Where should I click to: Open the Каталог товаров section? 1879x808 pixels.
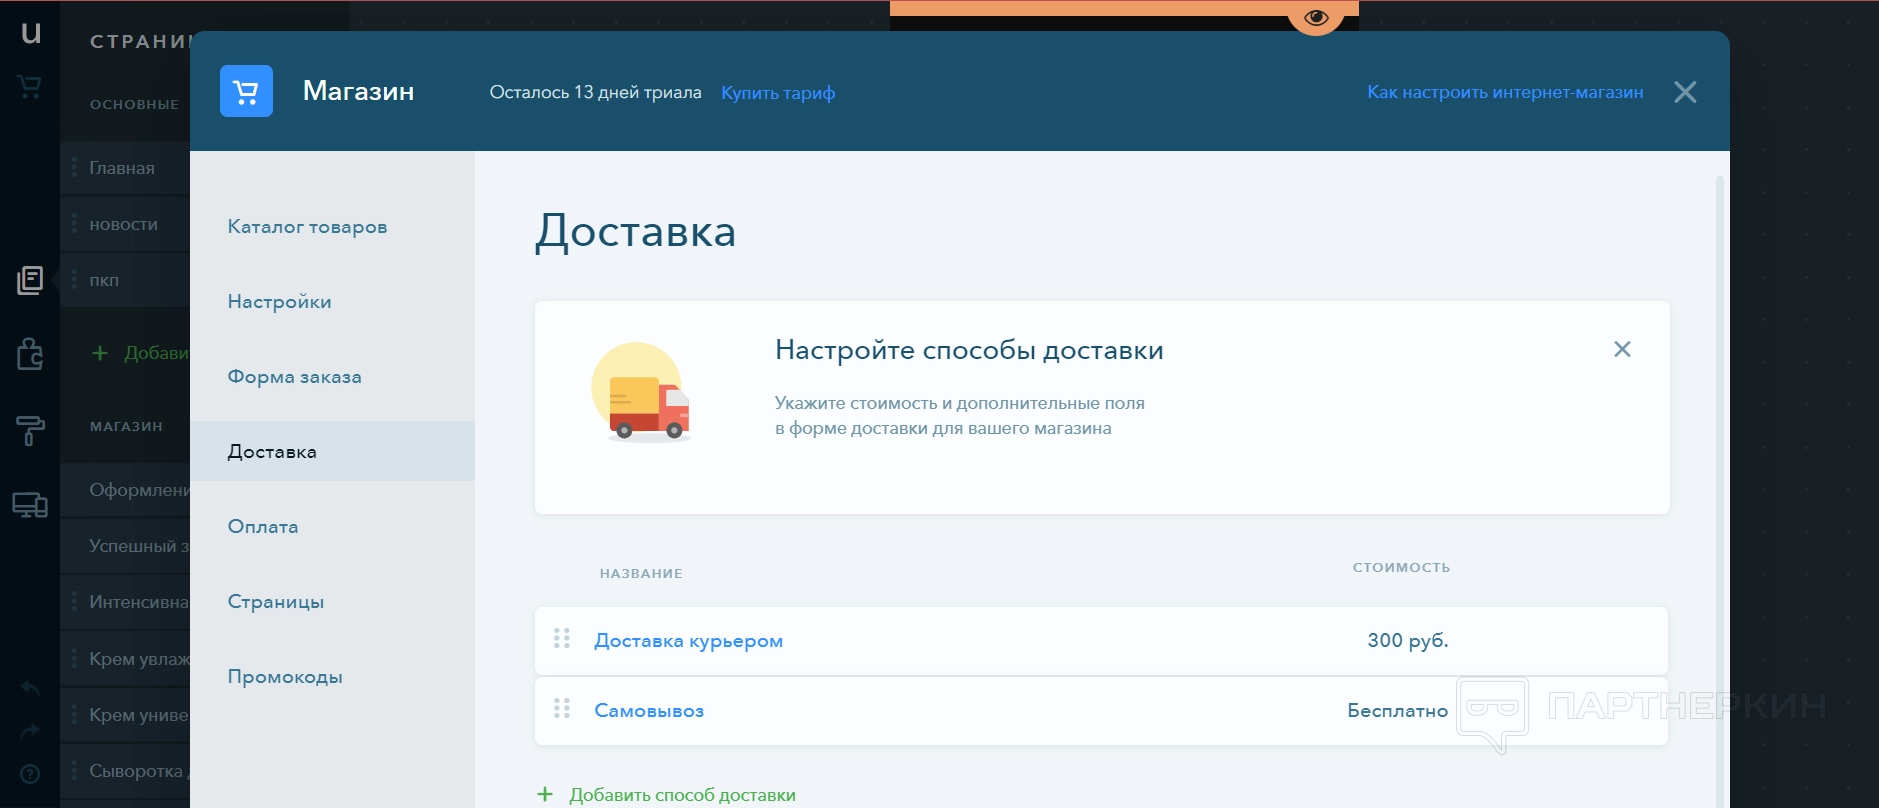(x=307, y=227)
